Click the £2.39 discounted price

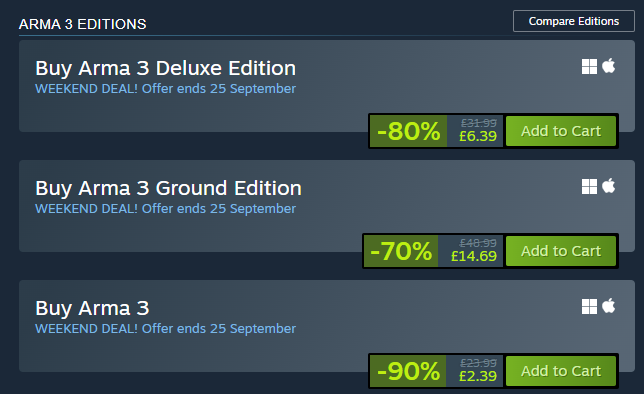(478, 376)
